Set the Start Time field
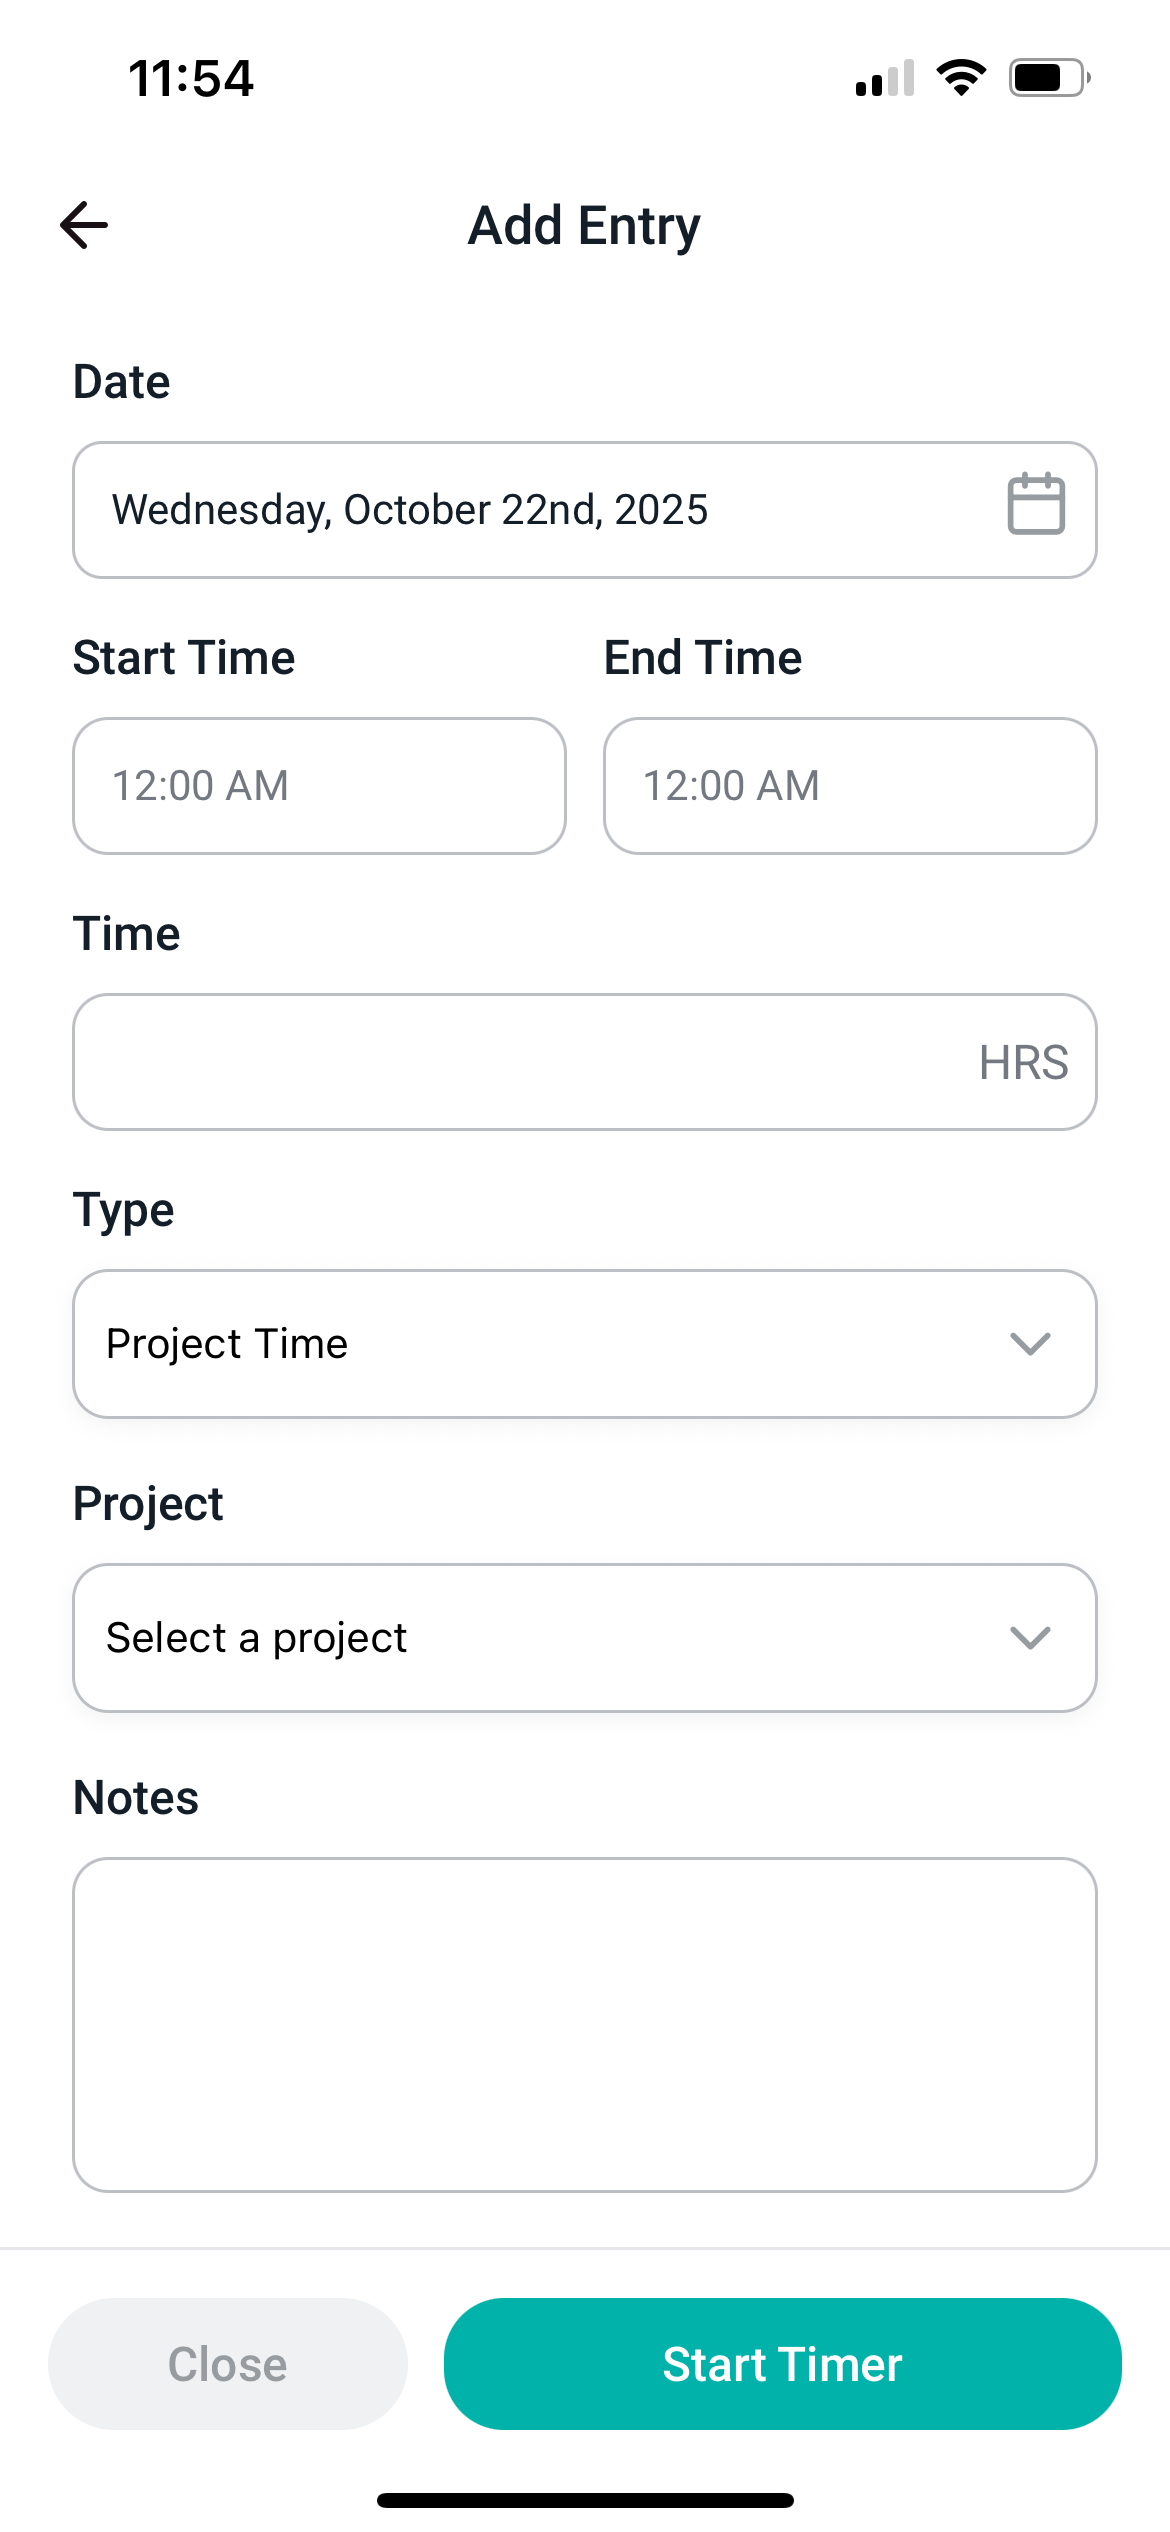1170x2532 pixels. tap(319, 786)
